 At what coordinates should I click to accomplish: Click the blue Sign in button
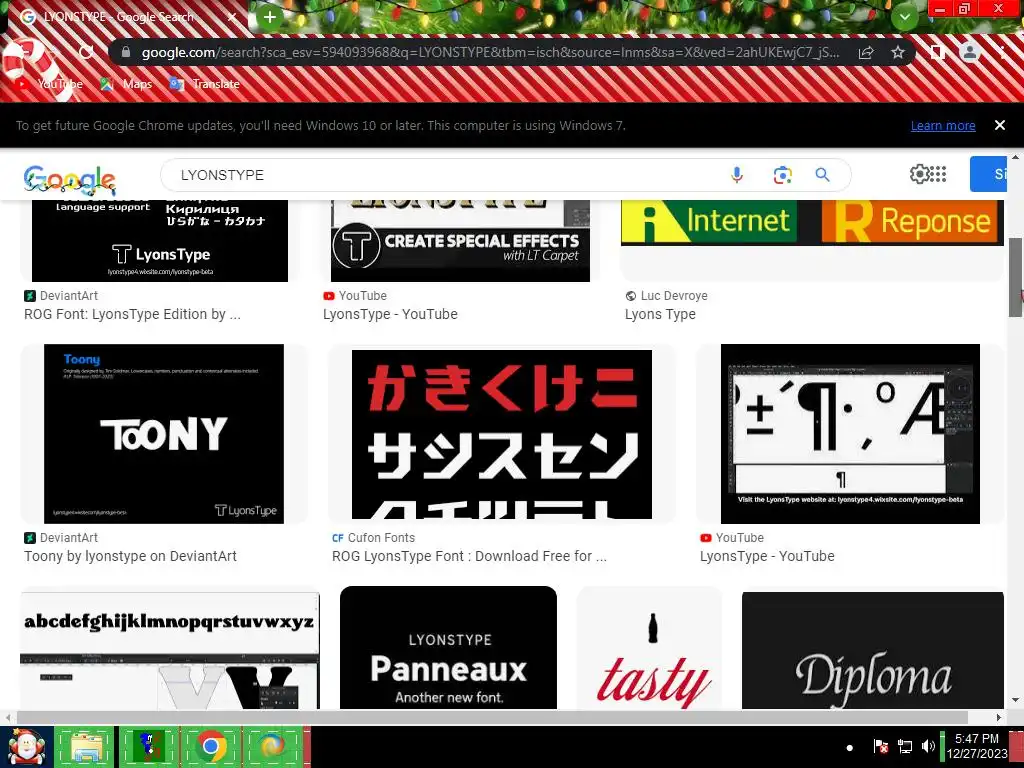(x=987, y=174)
